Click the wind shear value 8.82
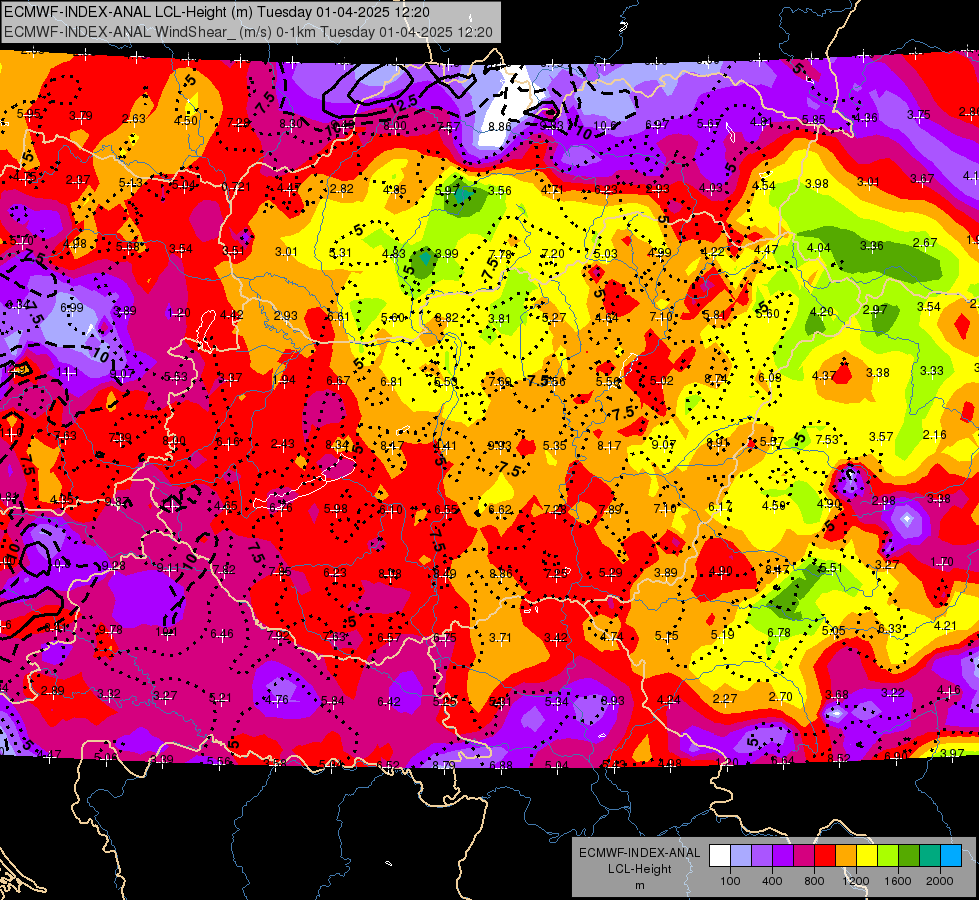 point(446,318)
